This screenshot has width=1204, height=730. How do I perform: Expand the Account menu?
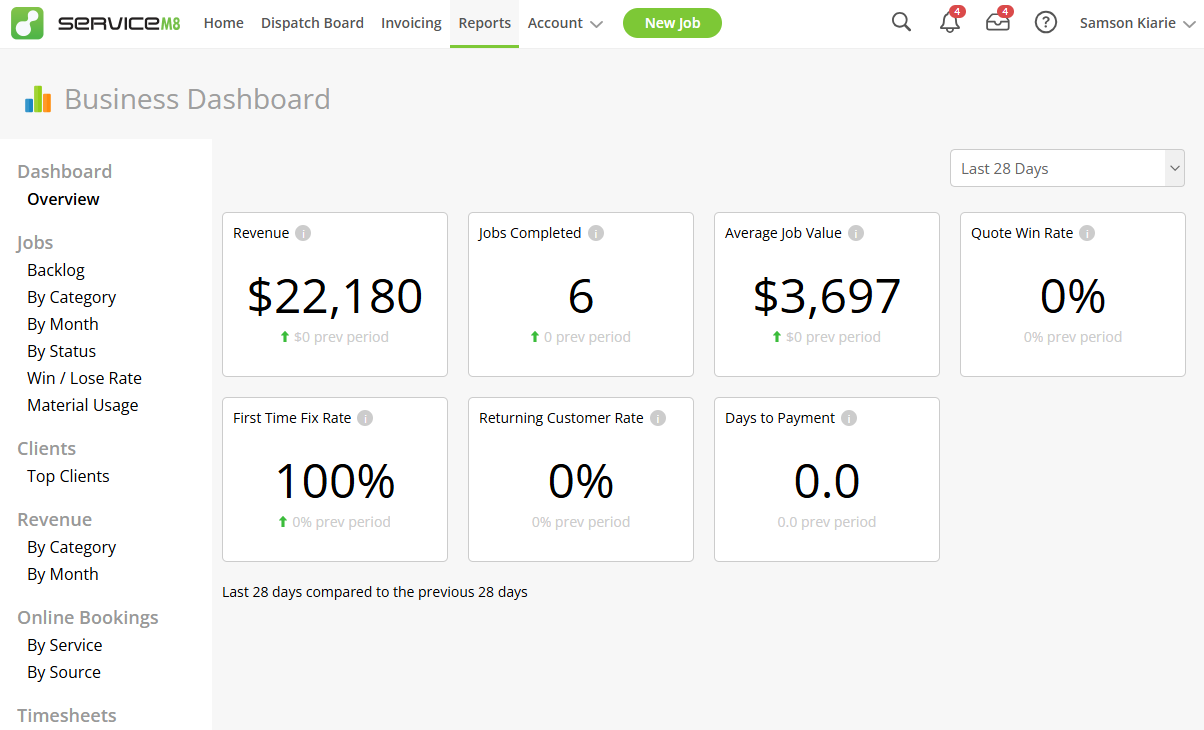click(565, 23)
